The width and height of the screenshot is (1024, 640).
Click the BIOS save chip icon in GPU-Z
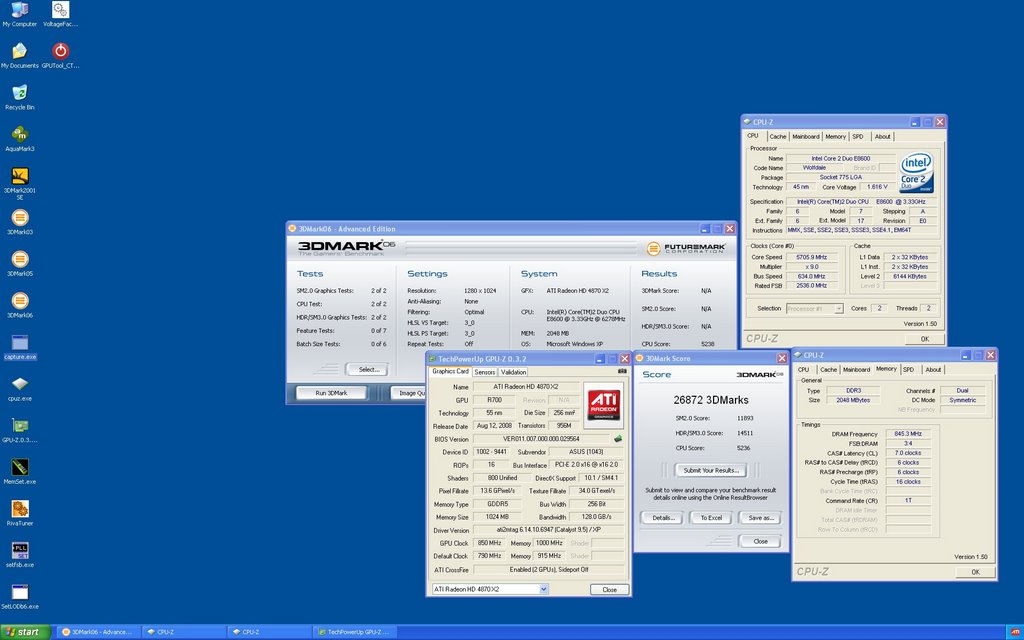[617, 439]
